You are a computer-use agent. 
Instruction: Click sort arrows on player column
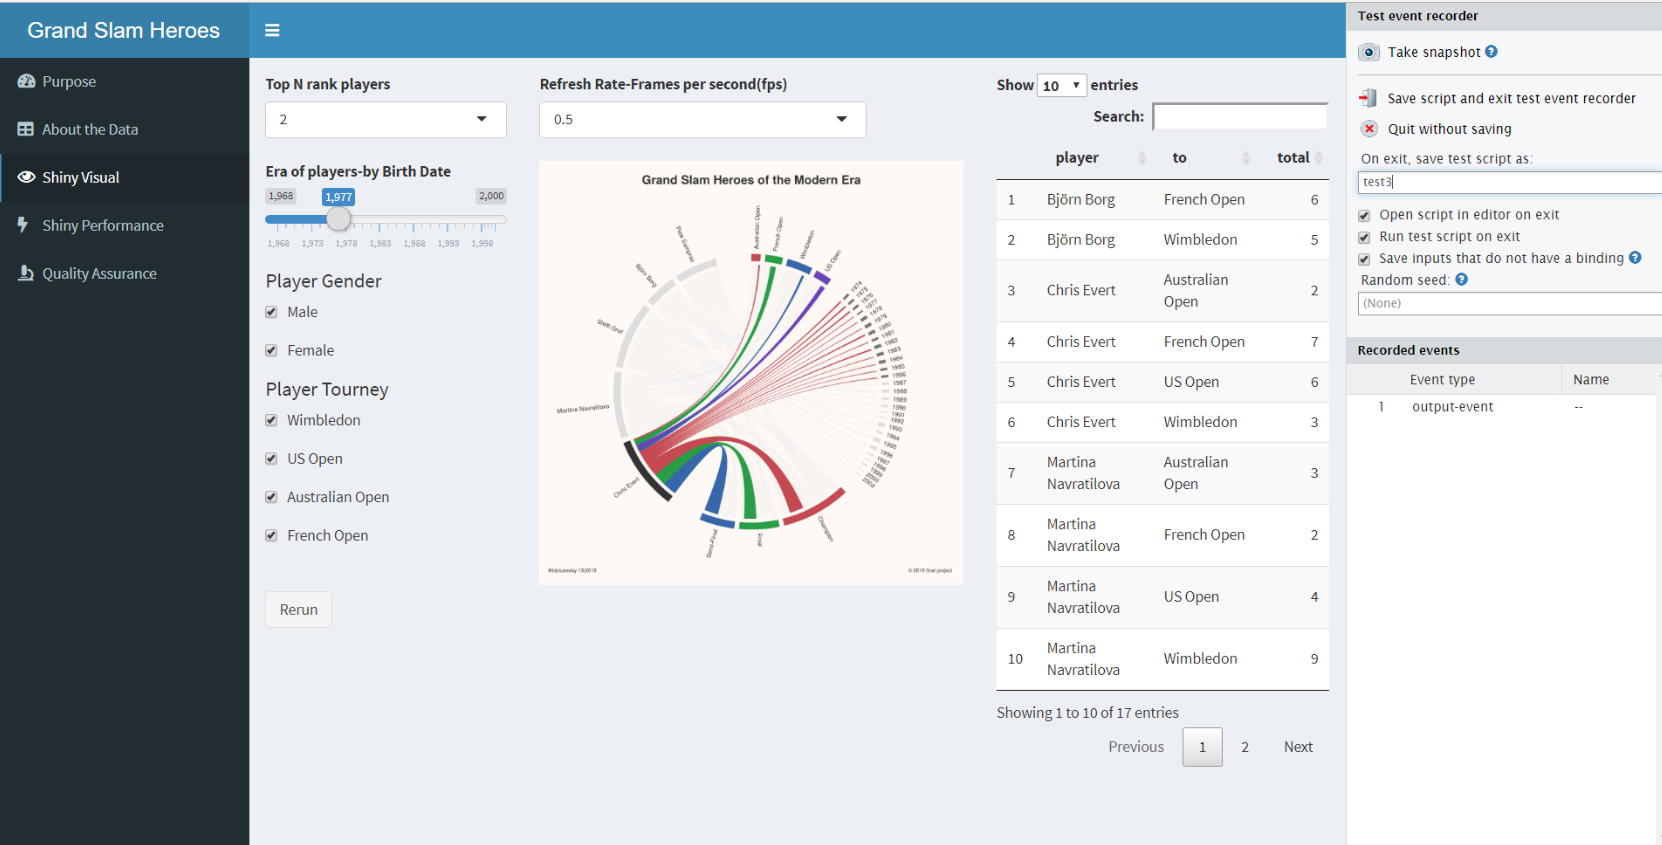[x=1142, y=158]
